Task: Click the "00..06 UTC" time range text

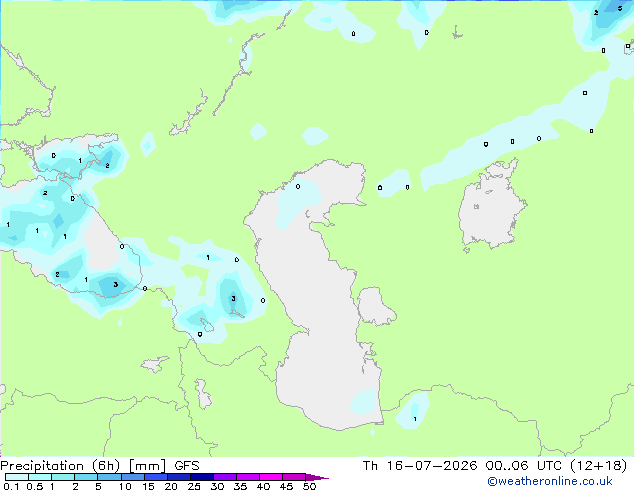Action: coord(524,466)
